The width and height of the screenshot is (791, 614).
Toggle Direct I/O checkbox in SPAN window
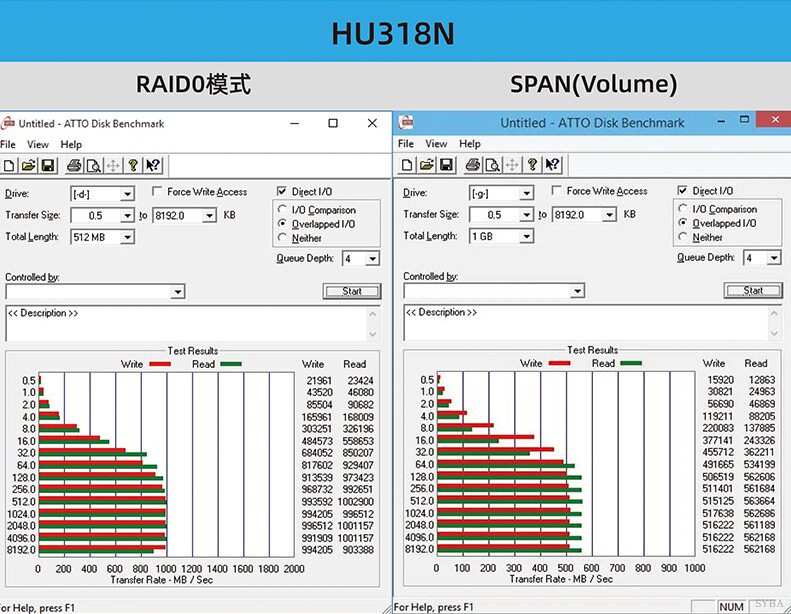tap(682, 190)
